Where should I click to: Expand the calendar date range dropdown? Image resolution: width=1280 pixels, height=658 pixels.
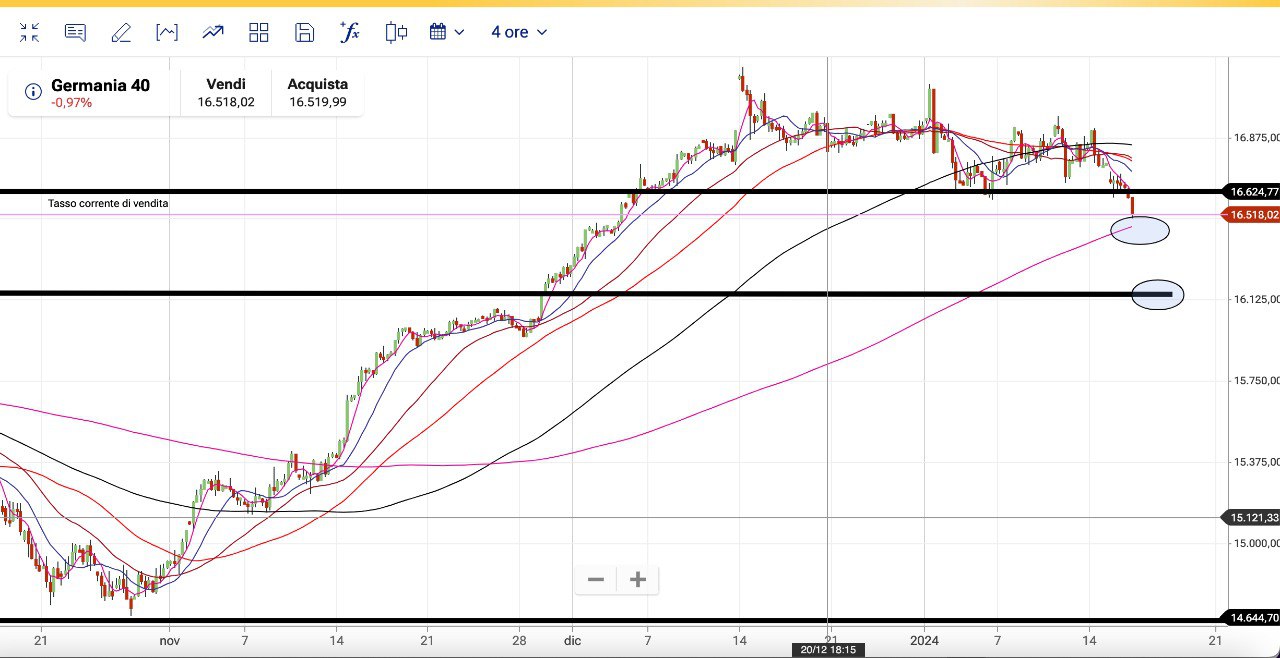(447, 32)
